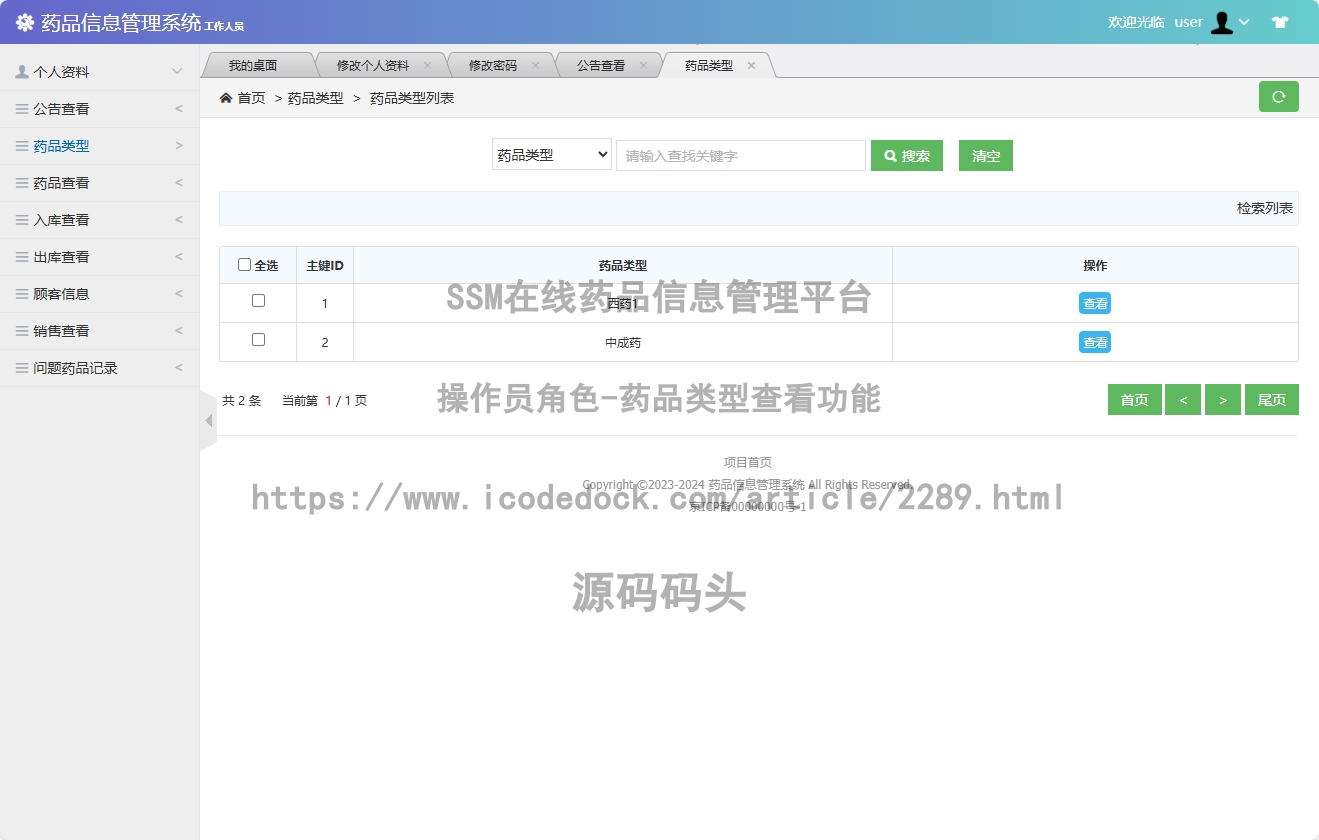Screen dimensions: 1319x840
Task: Click 查看 button for 中成药 row
Action: click(1095, 342)
